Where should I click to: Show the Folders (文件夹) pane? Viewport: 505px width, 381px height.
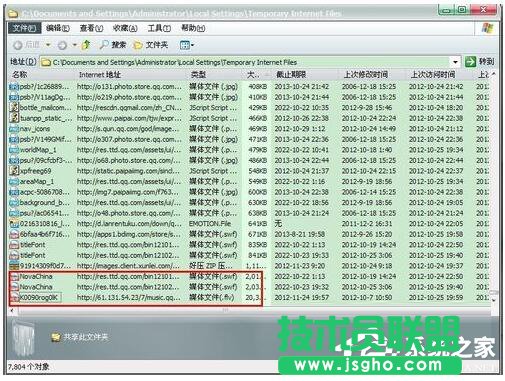tap(150, 45)
